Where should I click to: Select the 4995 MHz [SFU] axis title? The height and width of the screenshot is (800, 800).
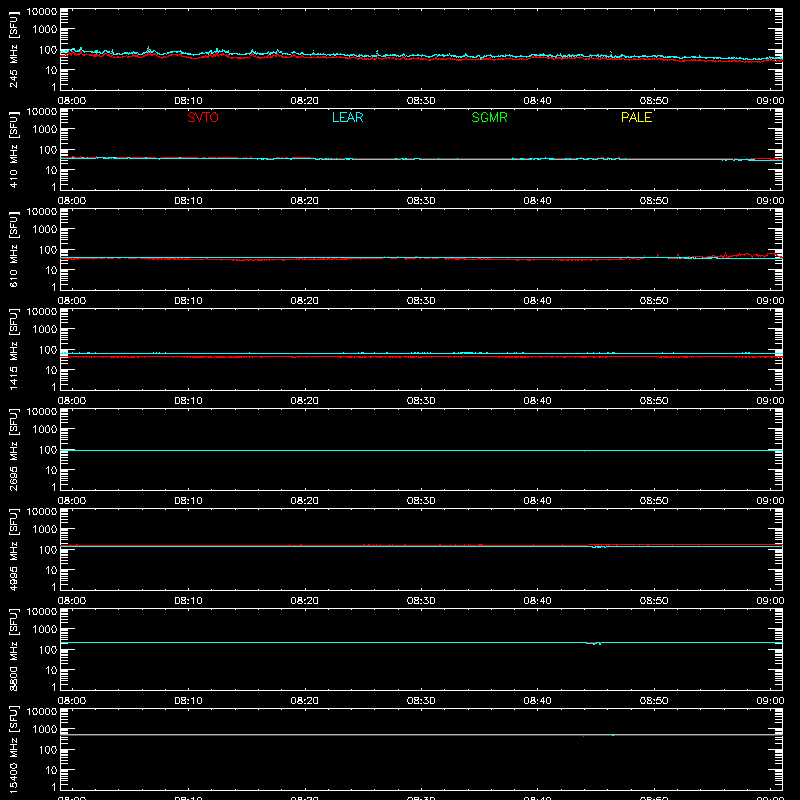pyautogui.click(x=13, y=549)
